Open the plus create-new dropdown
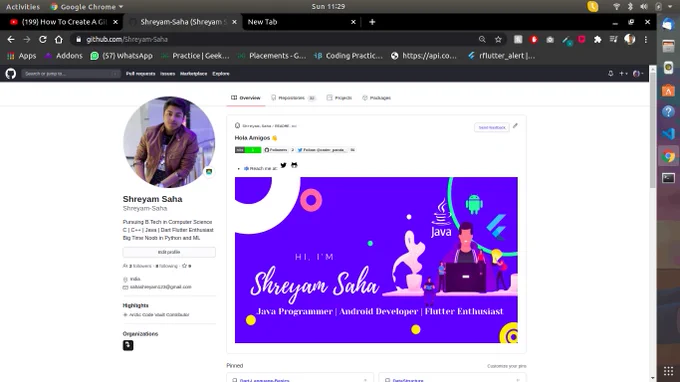 623,74
